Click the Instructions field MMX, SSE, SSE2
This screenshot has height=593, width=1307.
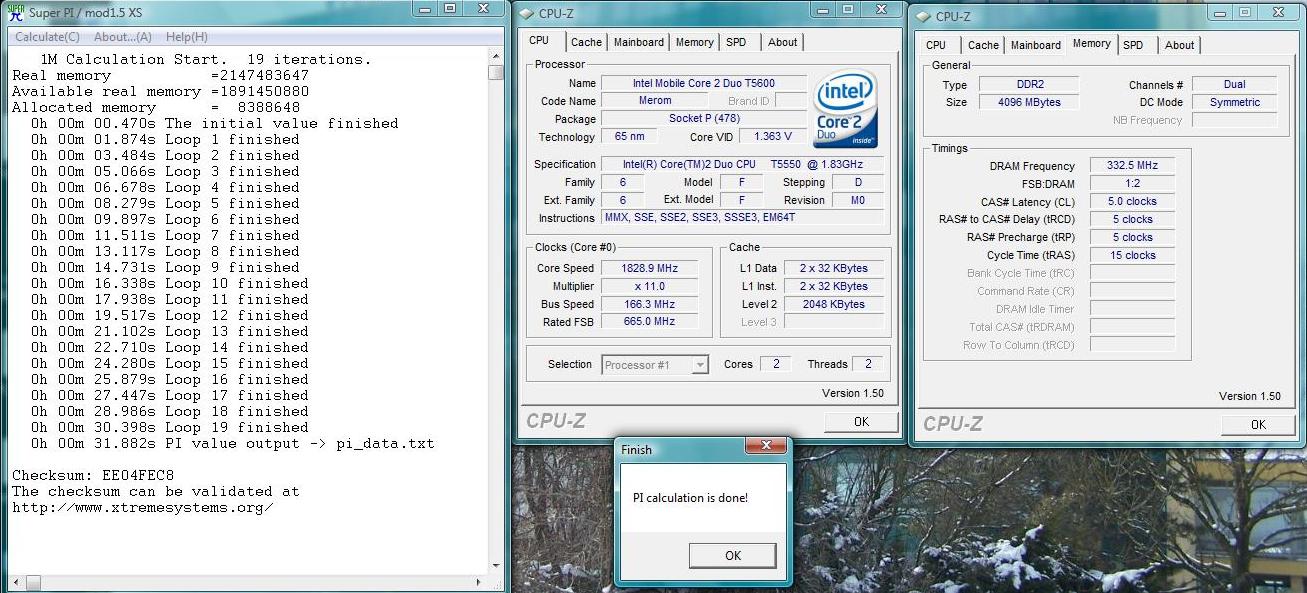[743, 218]
